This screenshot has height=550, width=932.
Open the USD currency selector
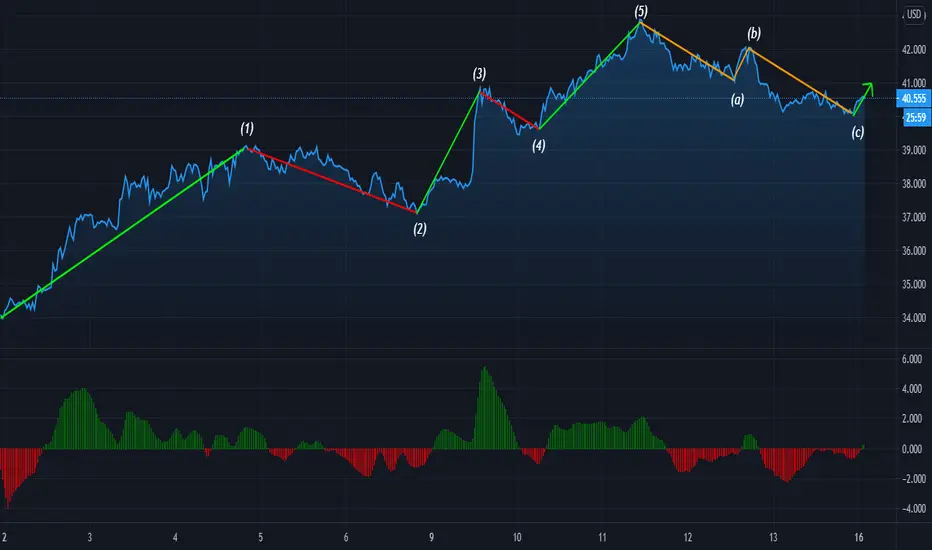914,14
